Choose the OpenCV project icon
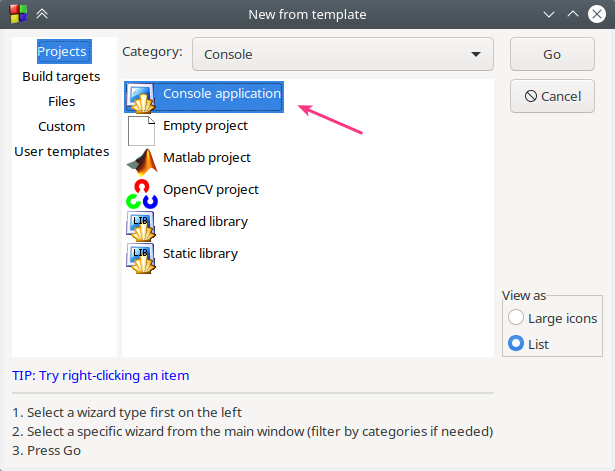This screenshot has height=471, width=615. pos(141,192)
